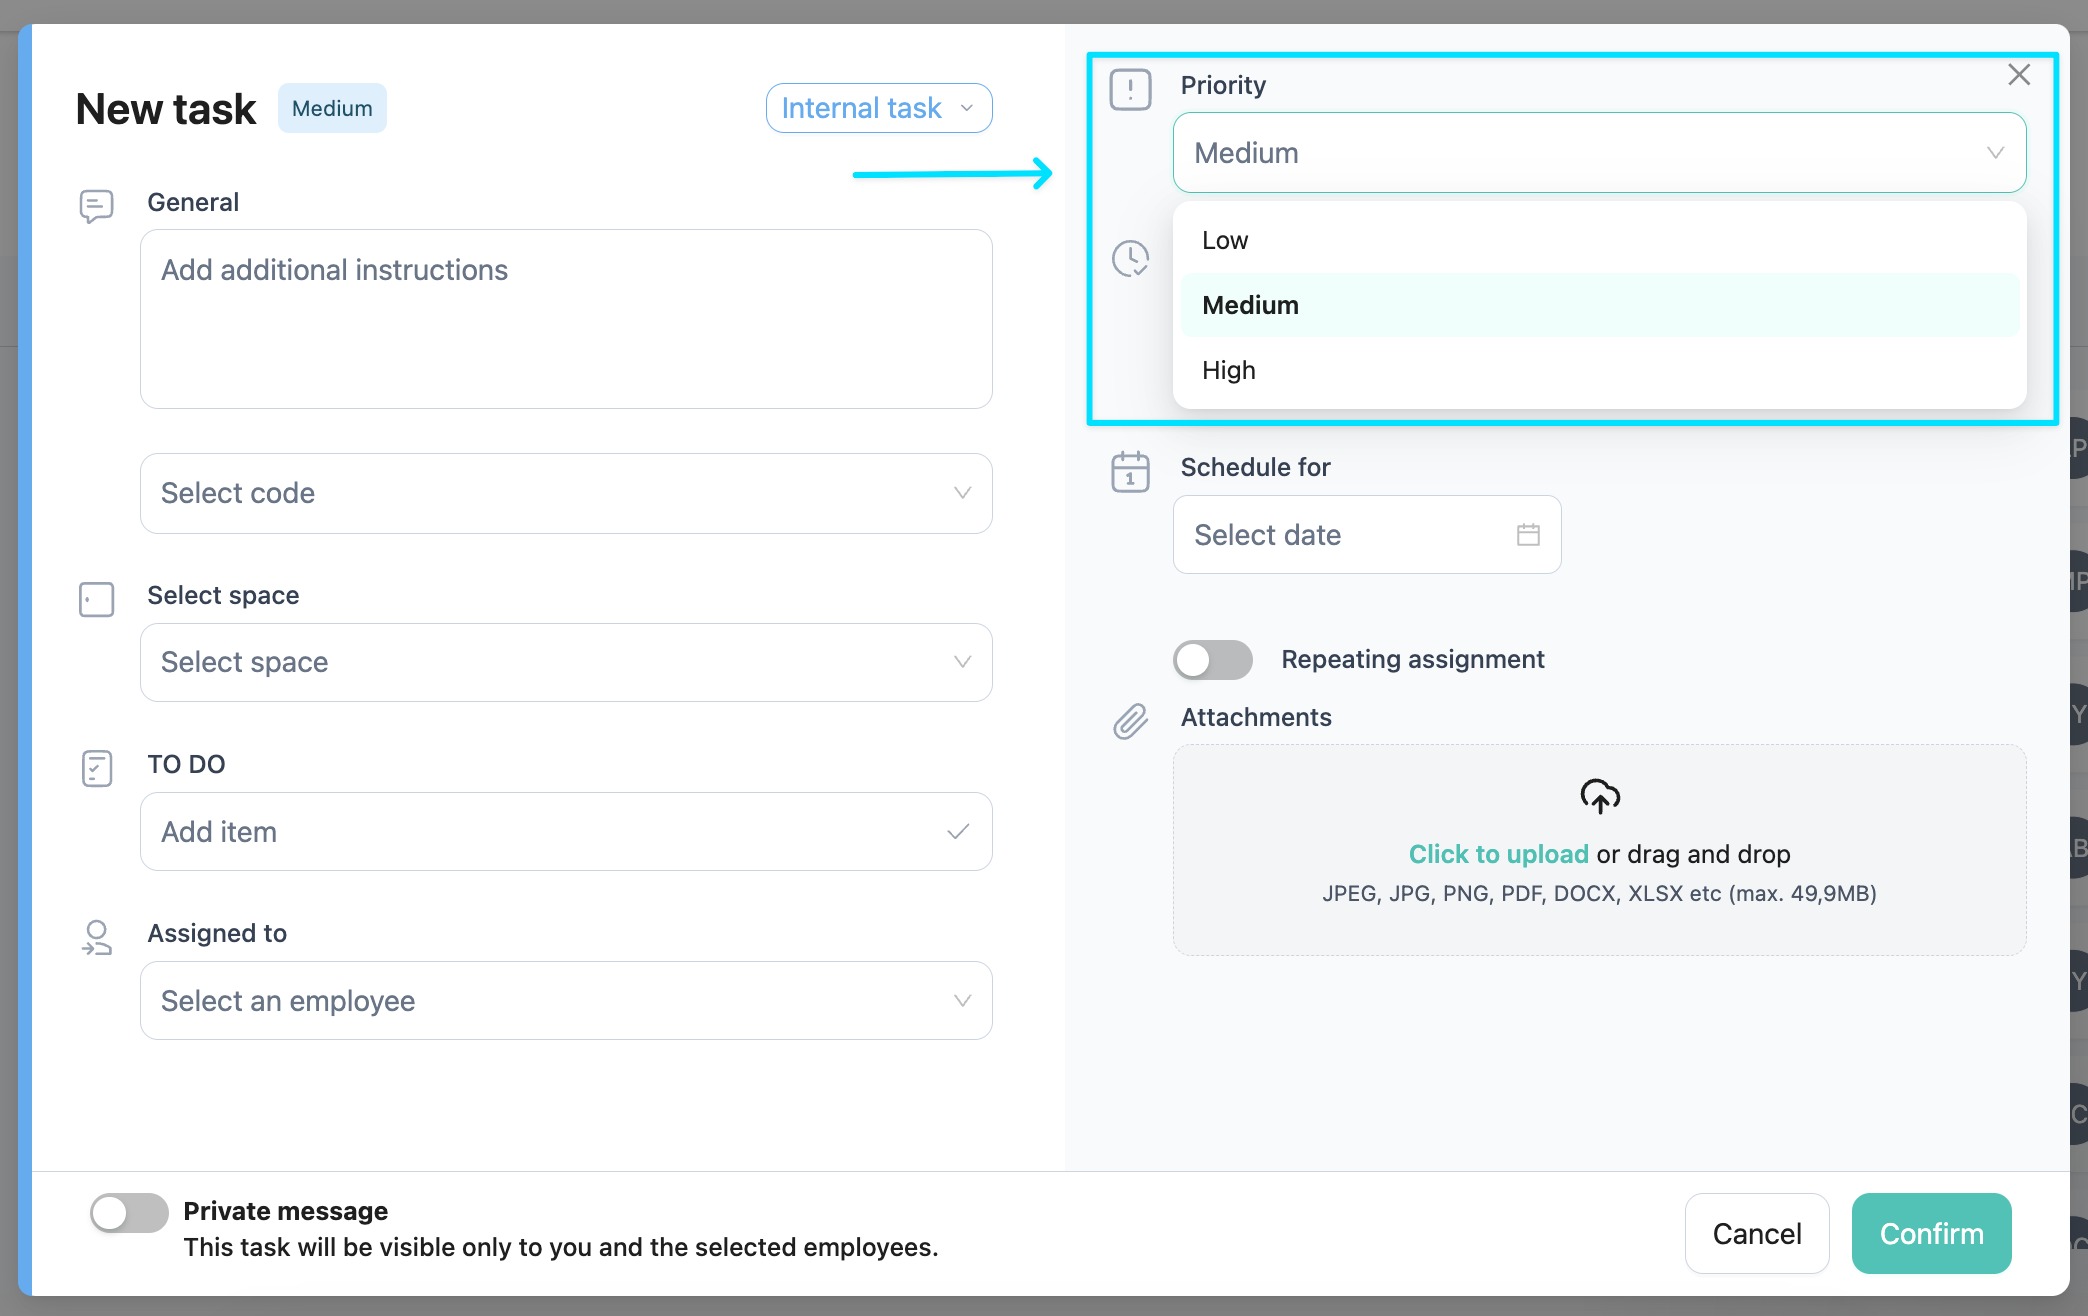Click the cloud upload icon
Image resolution: width=2088 pixels, height=1316 pixels.
(x=1599, y=796)
